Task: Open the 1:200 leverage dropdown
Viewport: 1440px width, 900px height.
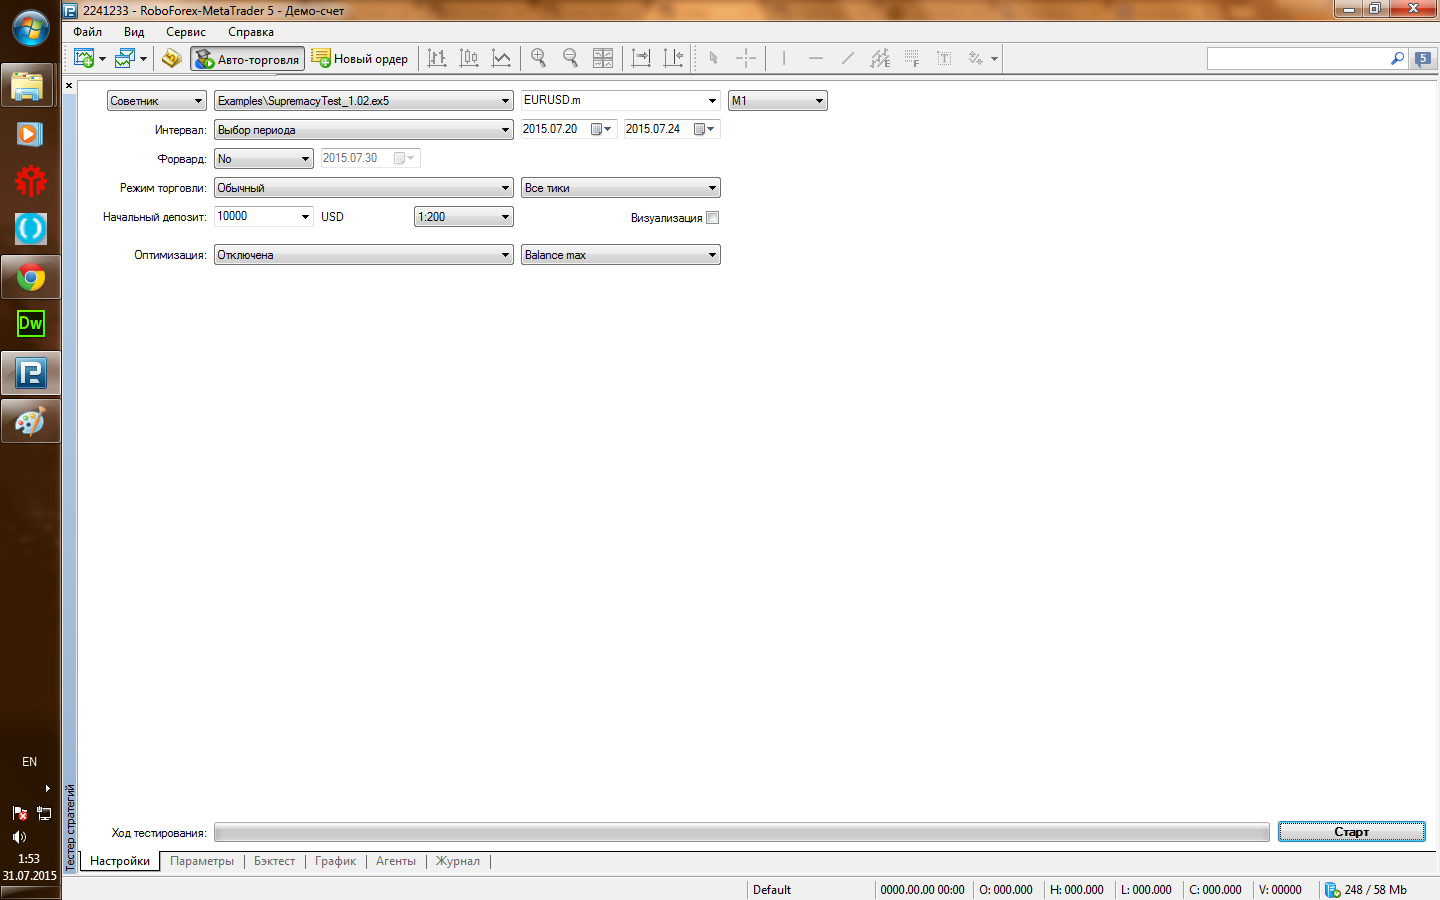Action: (x=464, y=217)
